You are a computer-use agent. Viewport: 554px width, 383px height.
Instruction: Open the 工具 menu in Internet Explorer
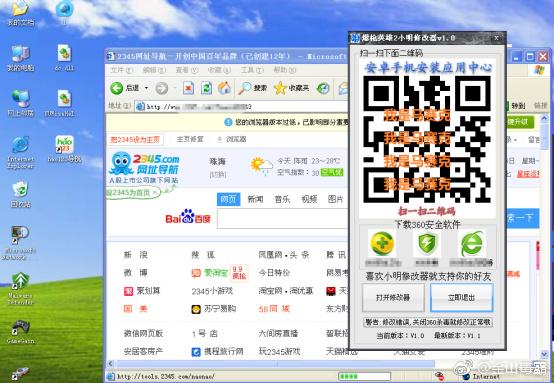click(x=252, y=70)
